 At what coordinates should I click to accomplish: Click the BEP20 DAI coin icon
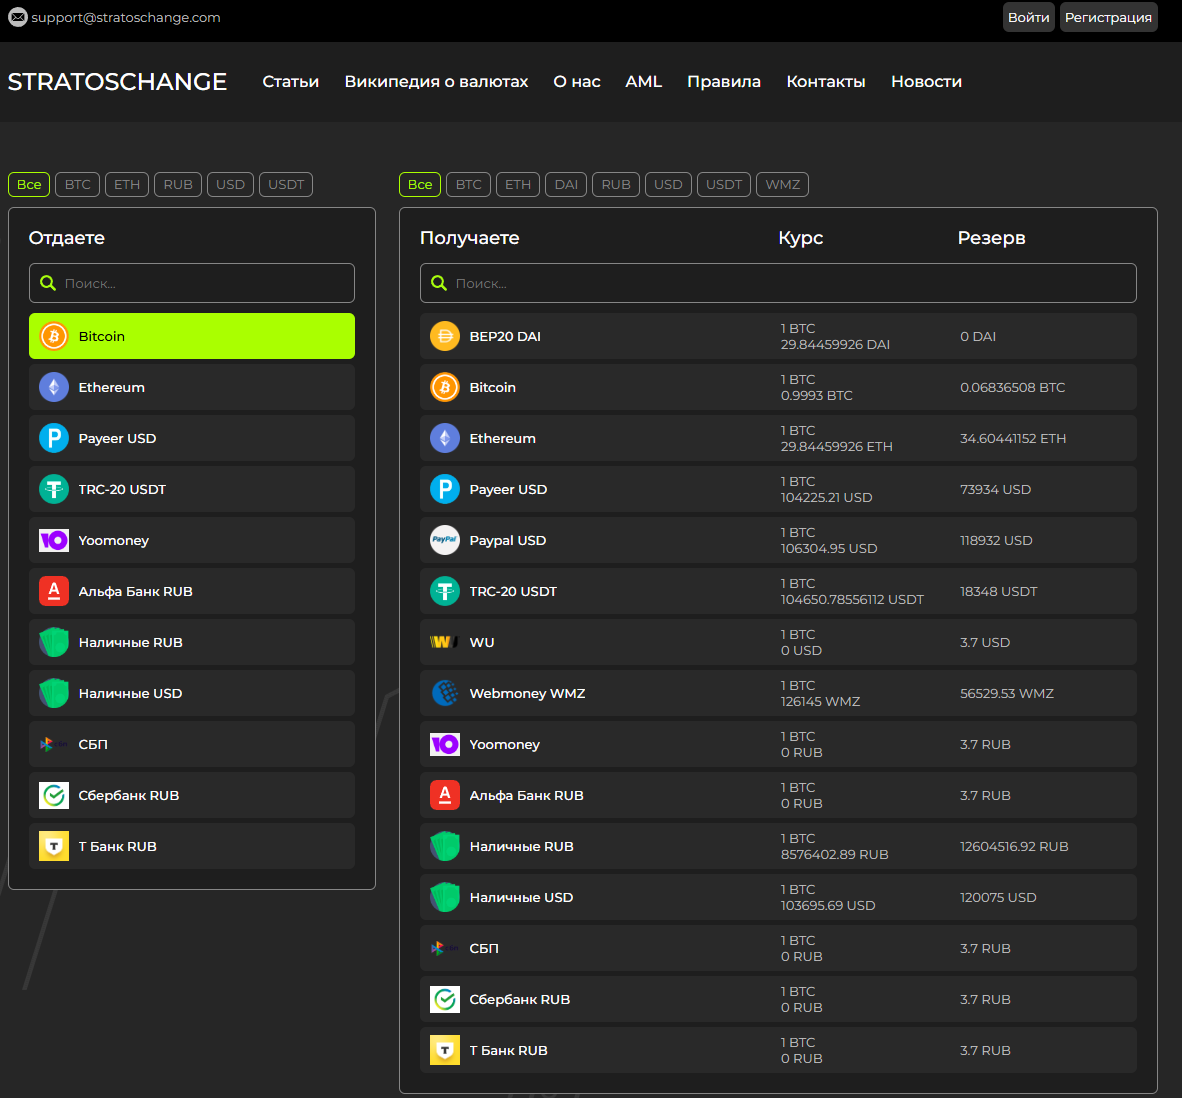point(445,336)
